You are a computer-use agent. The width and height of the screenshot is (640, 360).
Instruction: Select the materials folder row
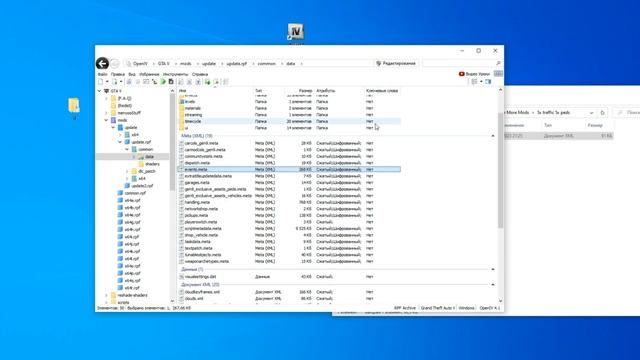289,108
